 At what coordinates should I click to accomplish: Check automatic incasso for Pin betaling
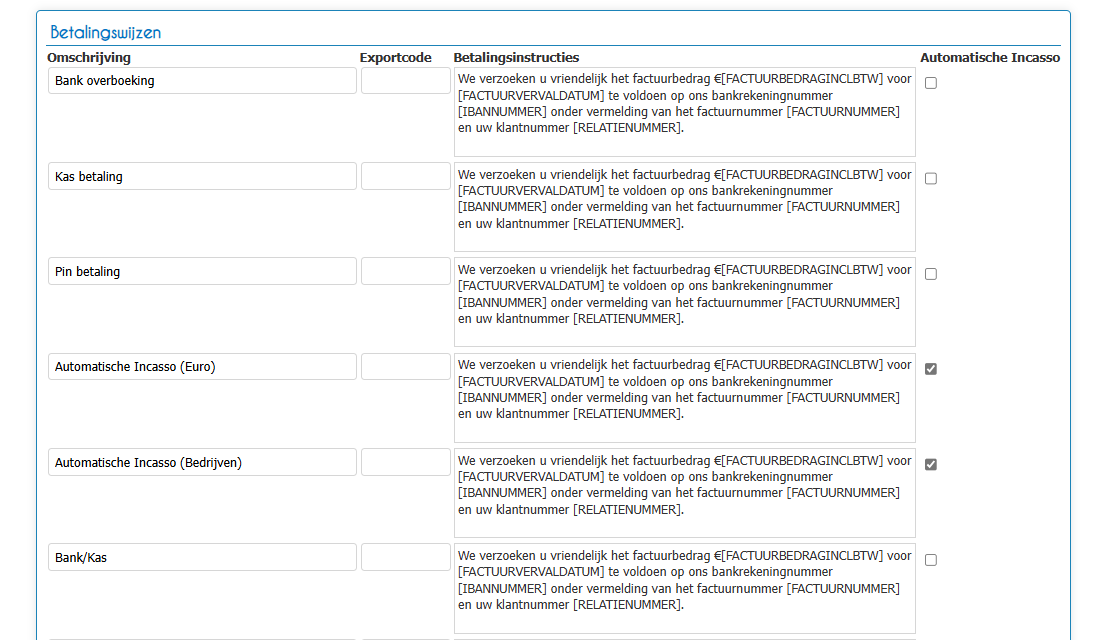tap(930, 274)
